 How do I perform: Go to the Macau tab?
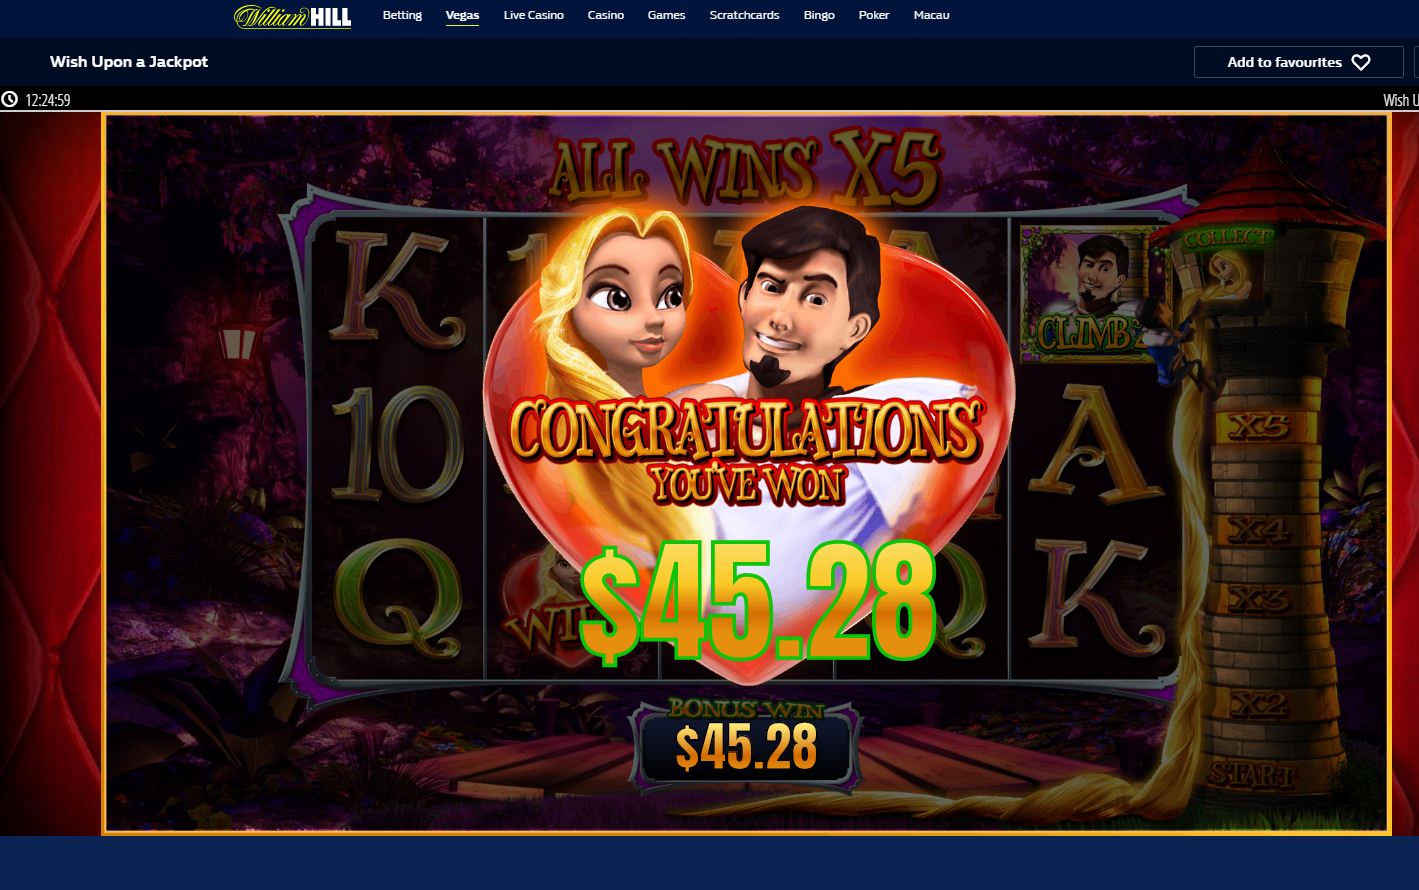pyautogui.click(x=932, y=15)
